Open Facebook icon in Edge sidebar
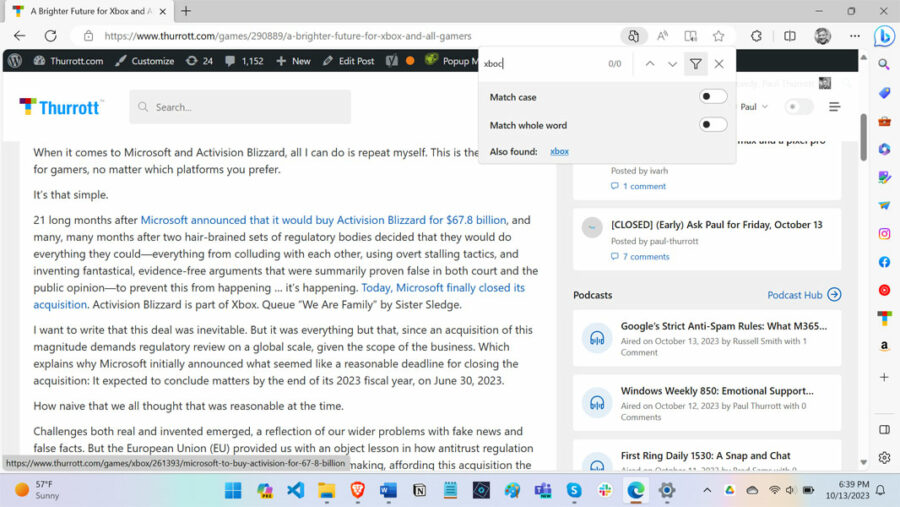Viewport: 900px width, 507px height. pos(884,262)
